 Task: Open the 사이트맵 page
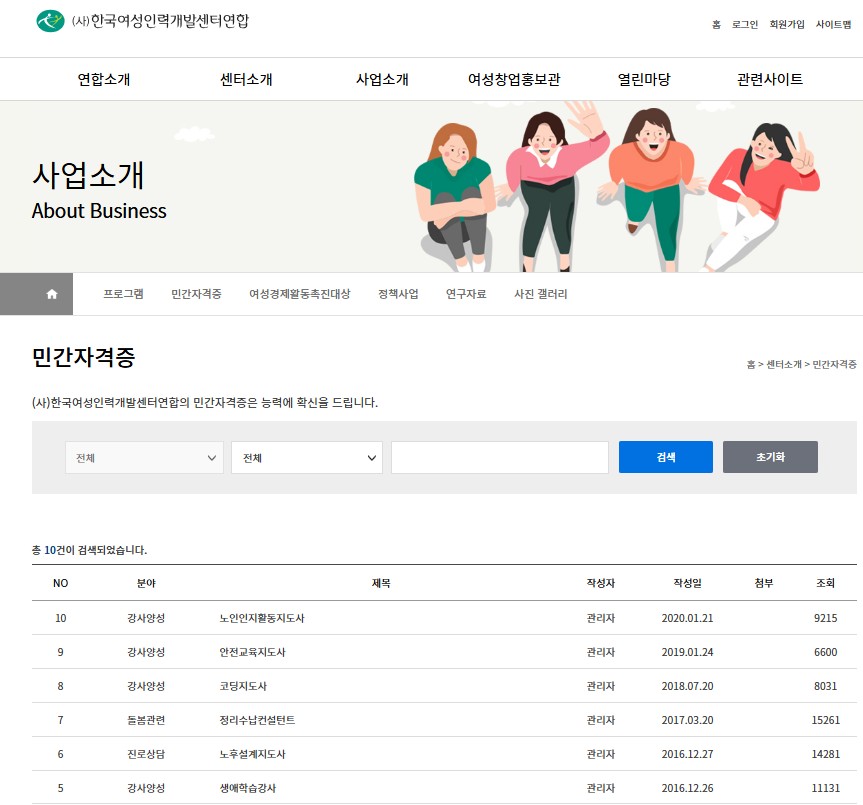[834, 23]
